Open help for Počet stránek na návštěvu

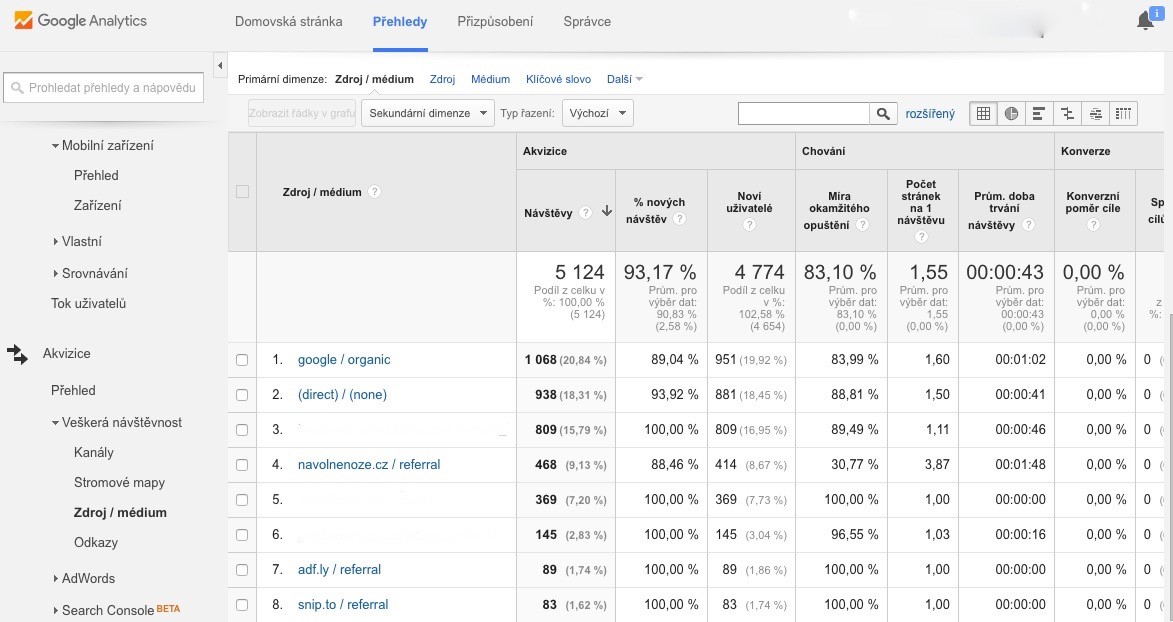pyautogui.click(x=922, y=237)
